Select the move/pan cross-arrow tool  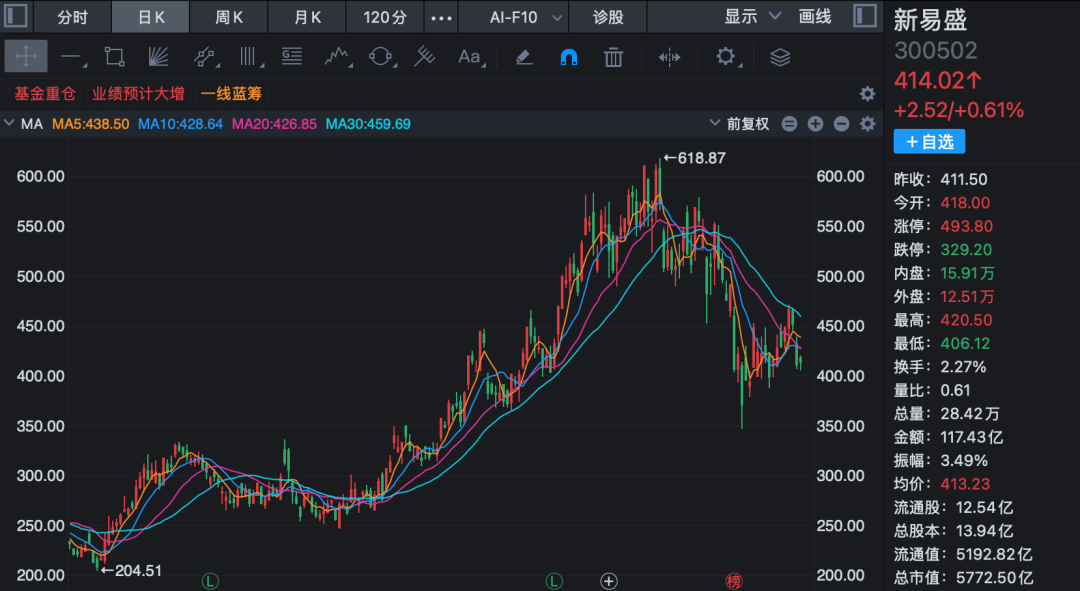[x=25, y=56]
